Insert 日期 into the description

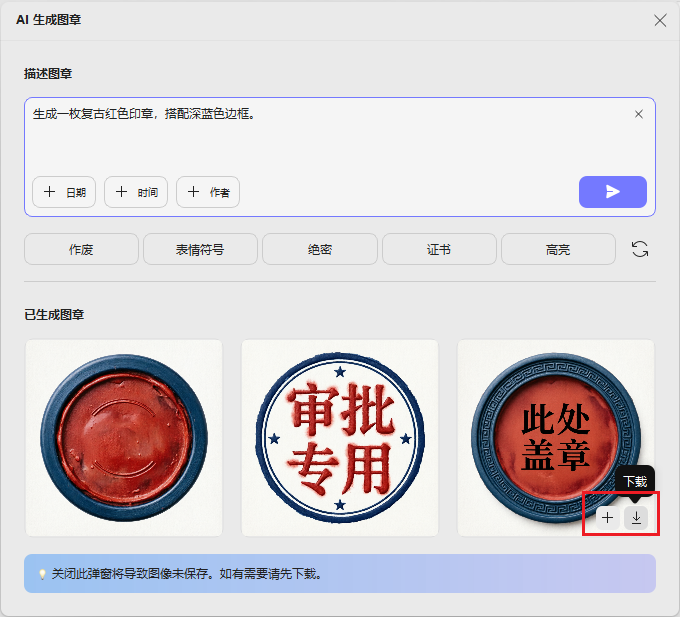(64, 192)
